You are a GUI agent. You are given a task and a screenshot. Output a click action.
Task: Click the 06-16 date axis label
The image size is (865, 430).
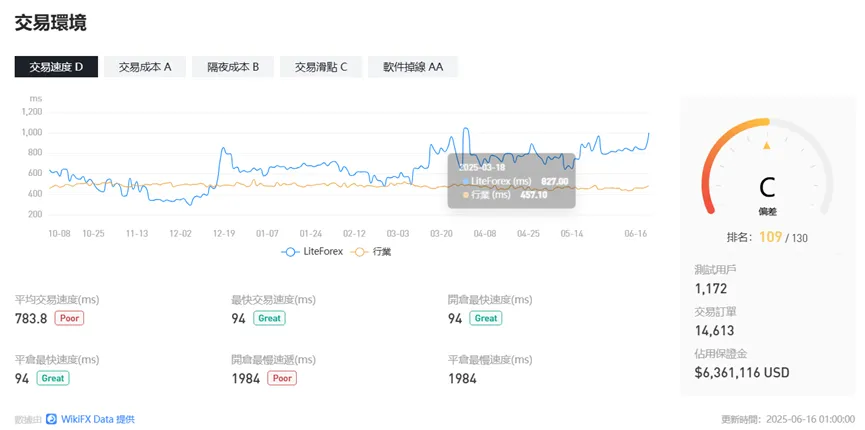tap(636, 233)
